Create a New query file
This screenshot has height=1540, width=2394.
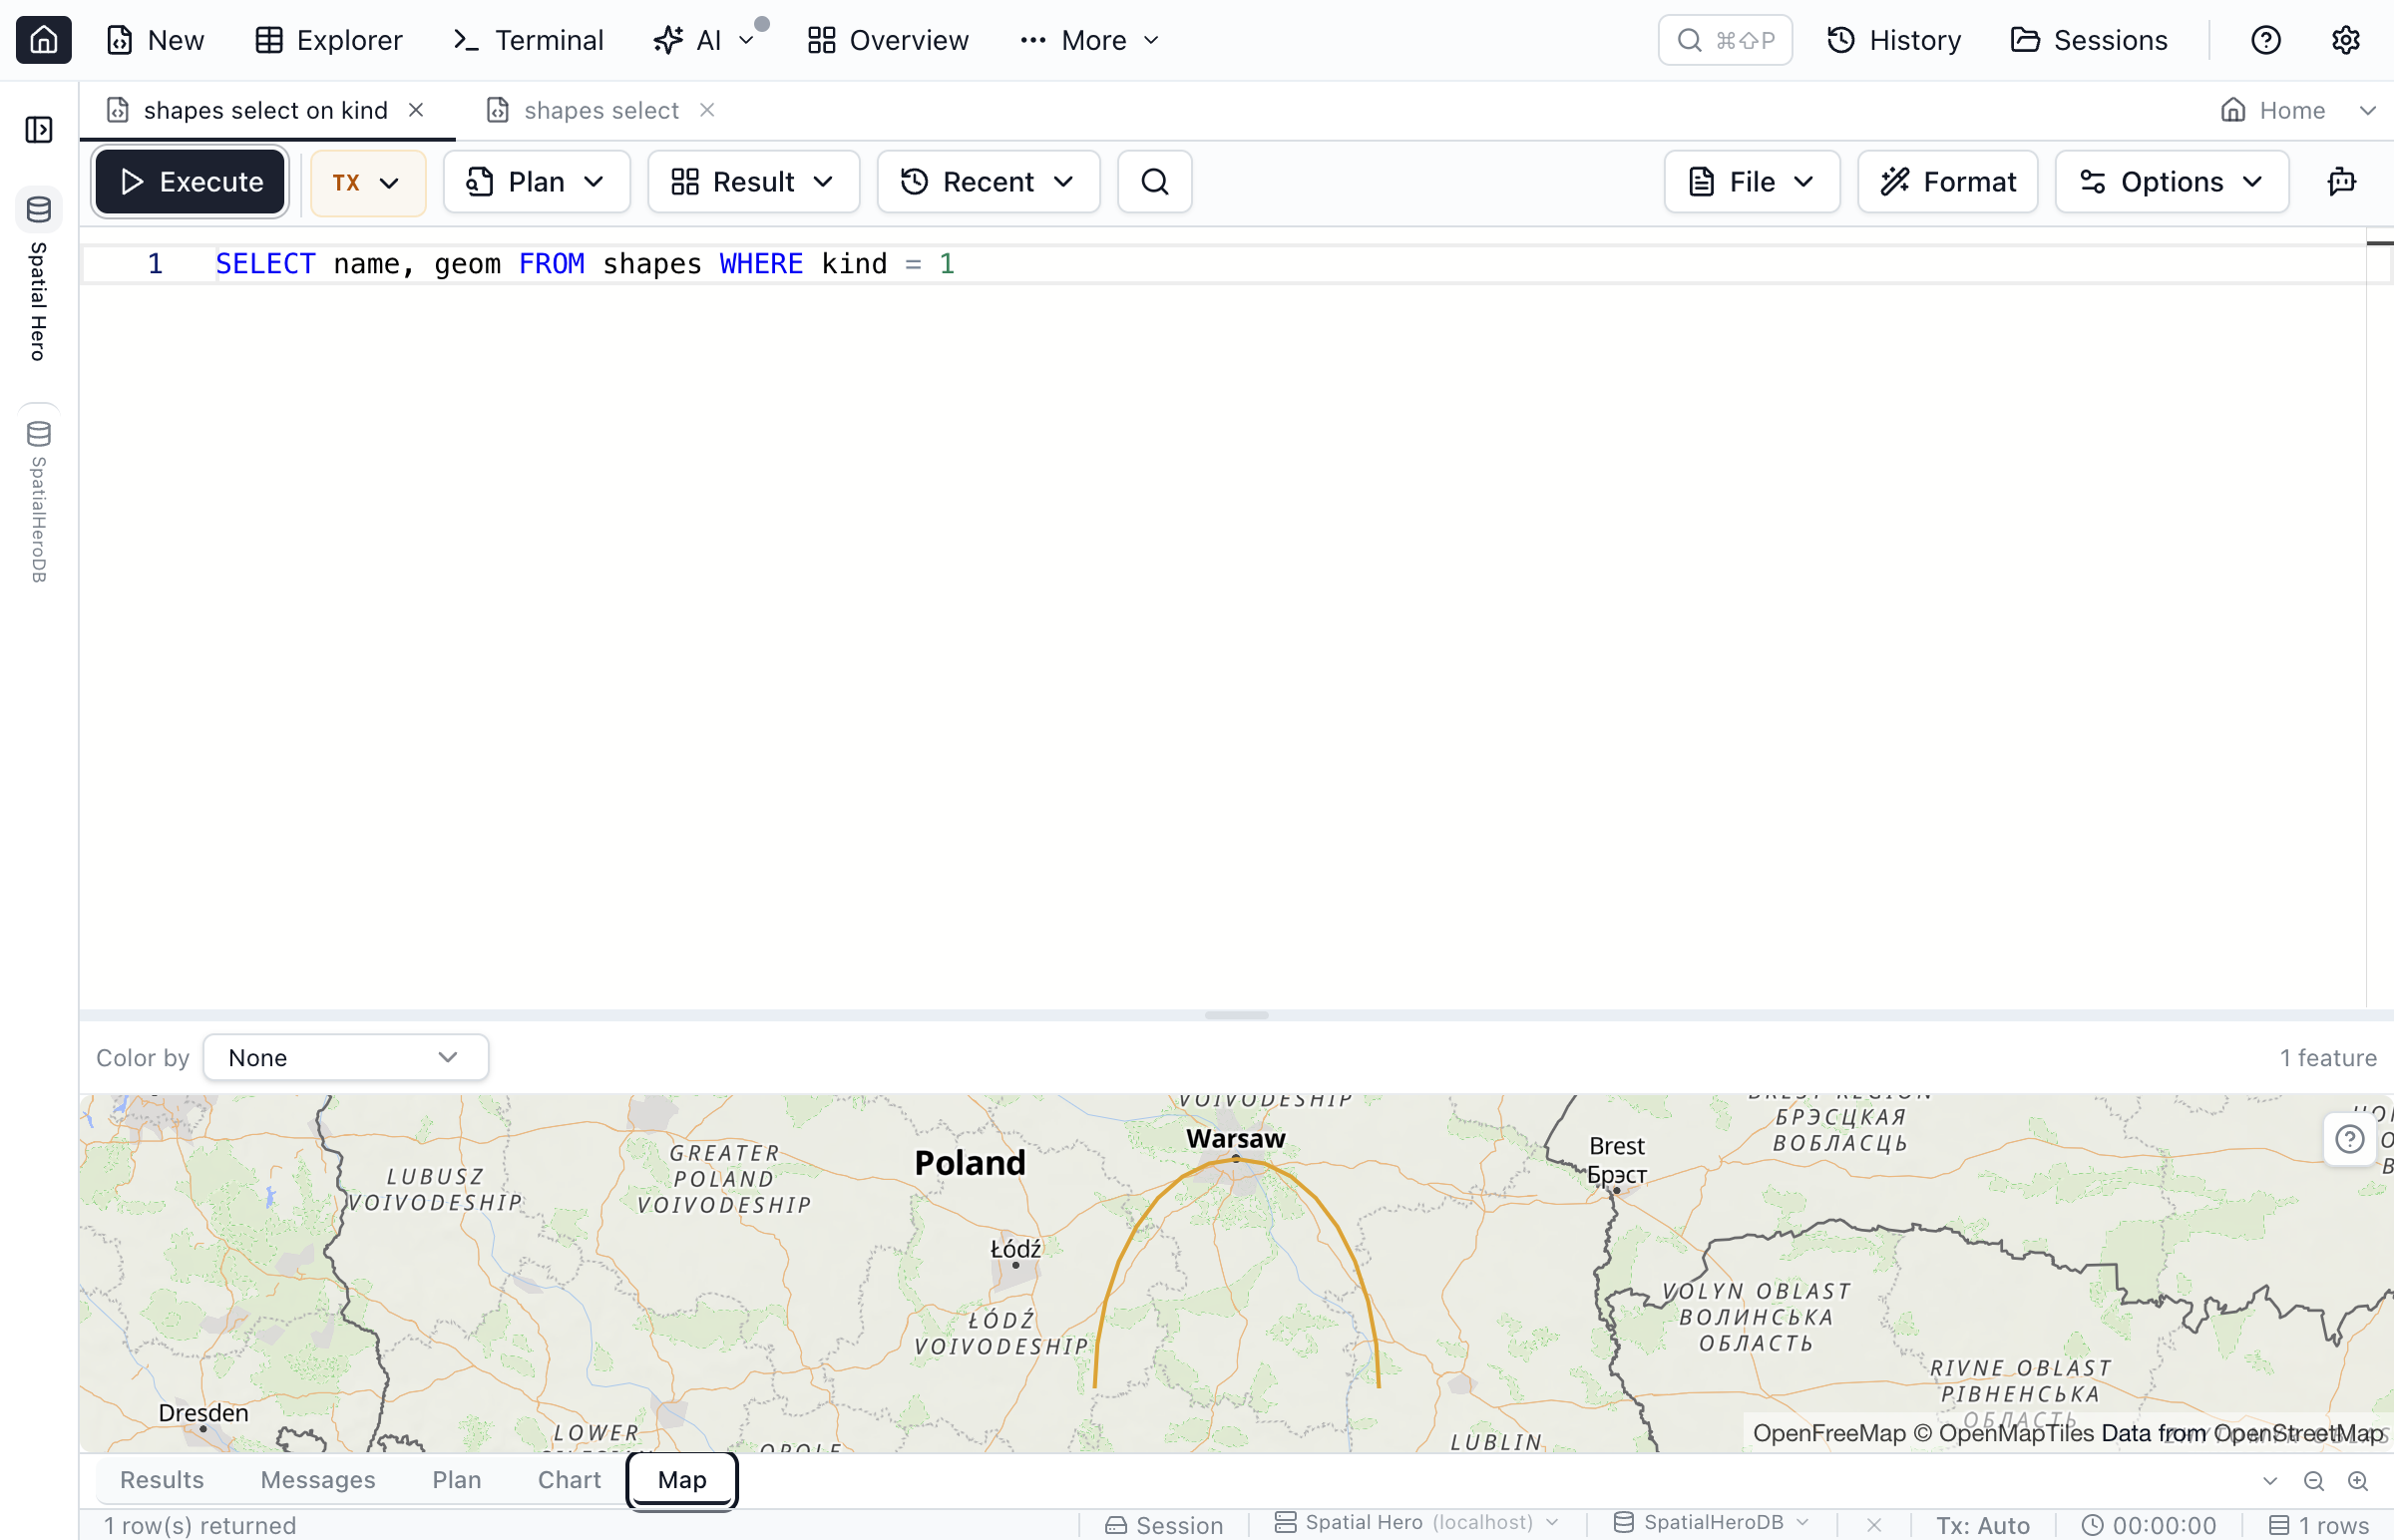point(155,40)
